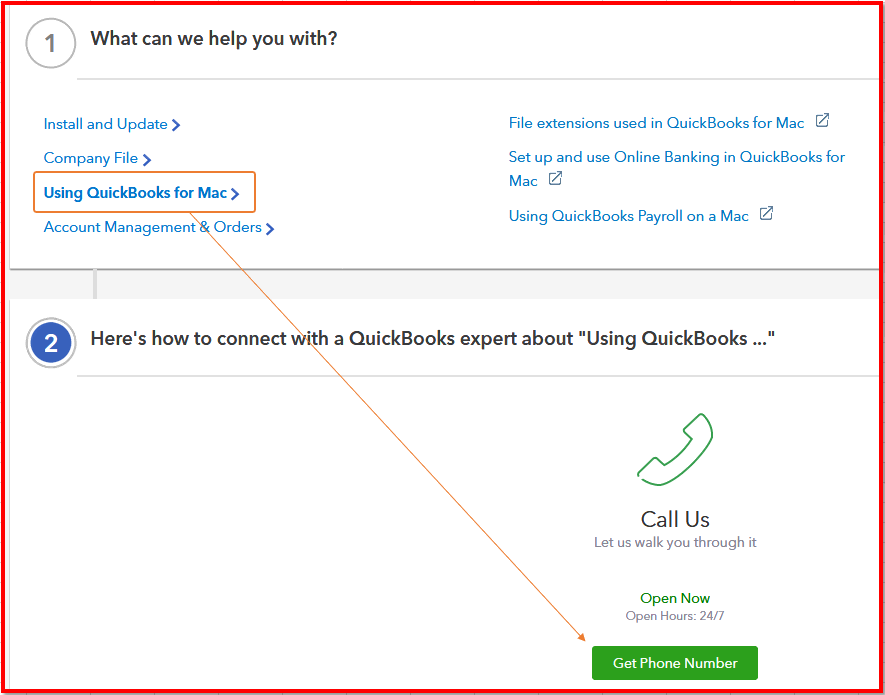The image size is (885, 695).
Task: Open Account Management & Orders topic
Action: [152, 227]
